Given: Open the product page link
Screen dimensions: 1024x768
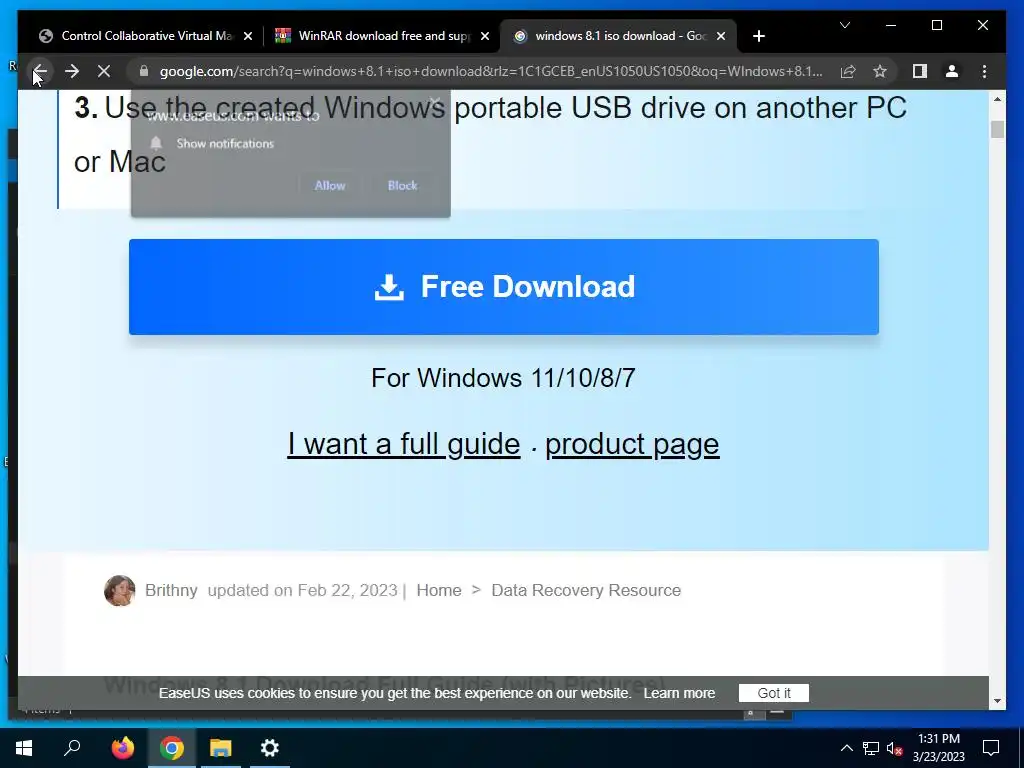Looking at the screenshot, I should click(632, 444).
